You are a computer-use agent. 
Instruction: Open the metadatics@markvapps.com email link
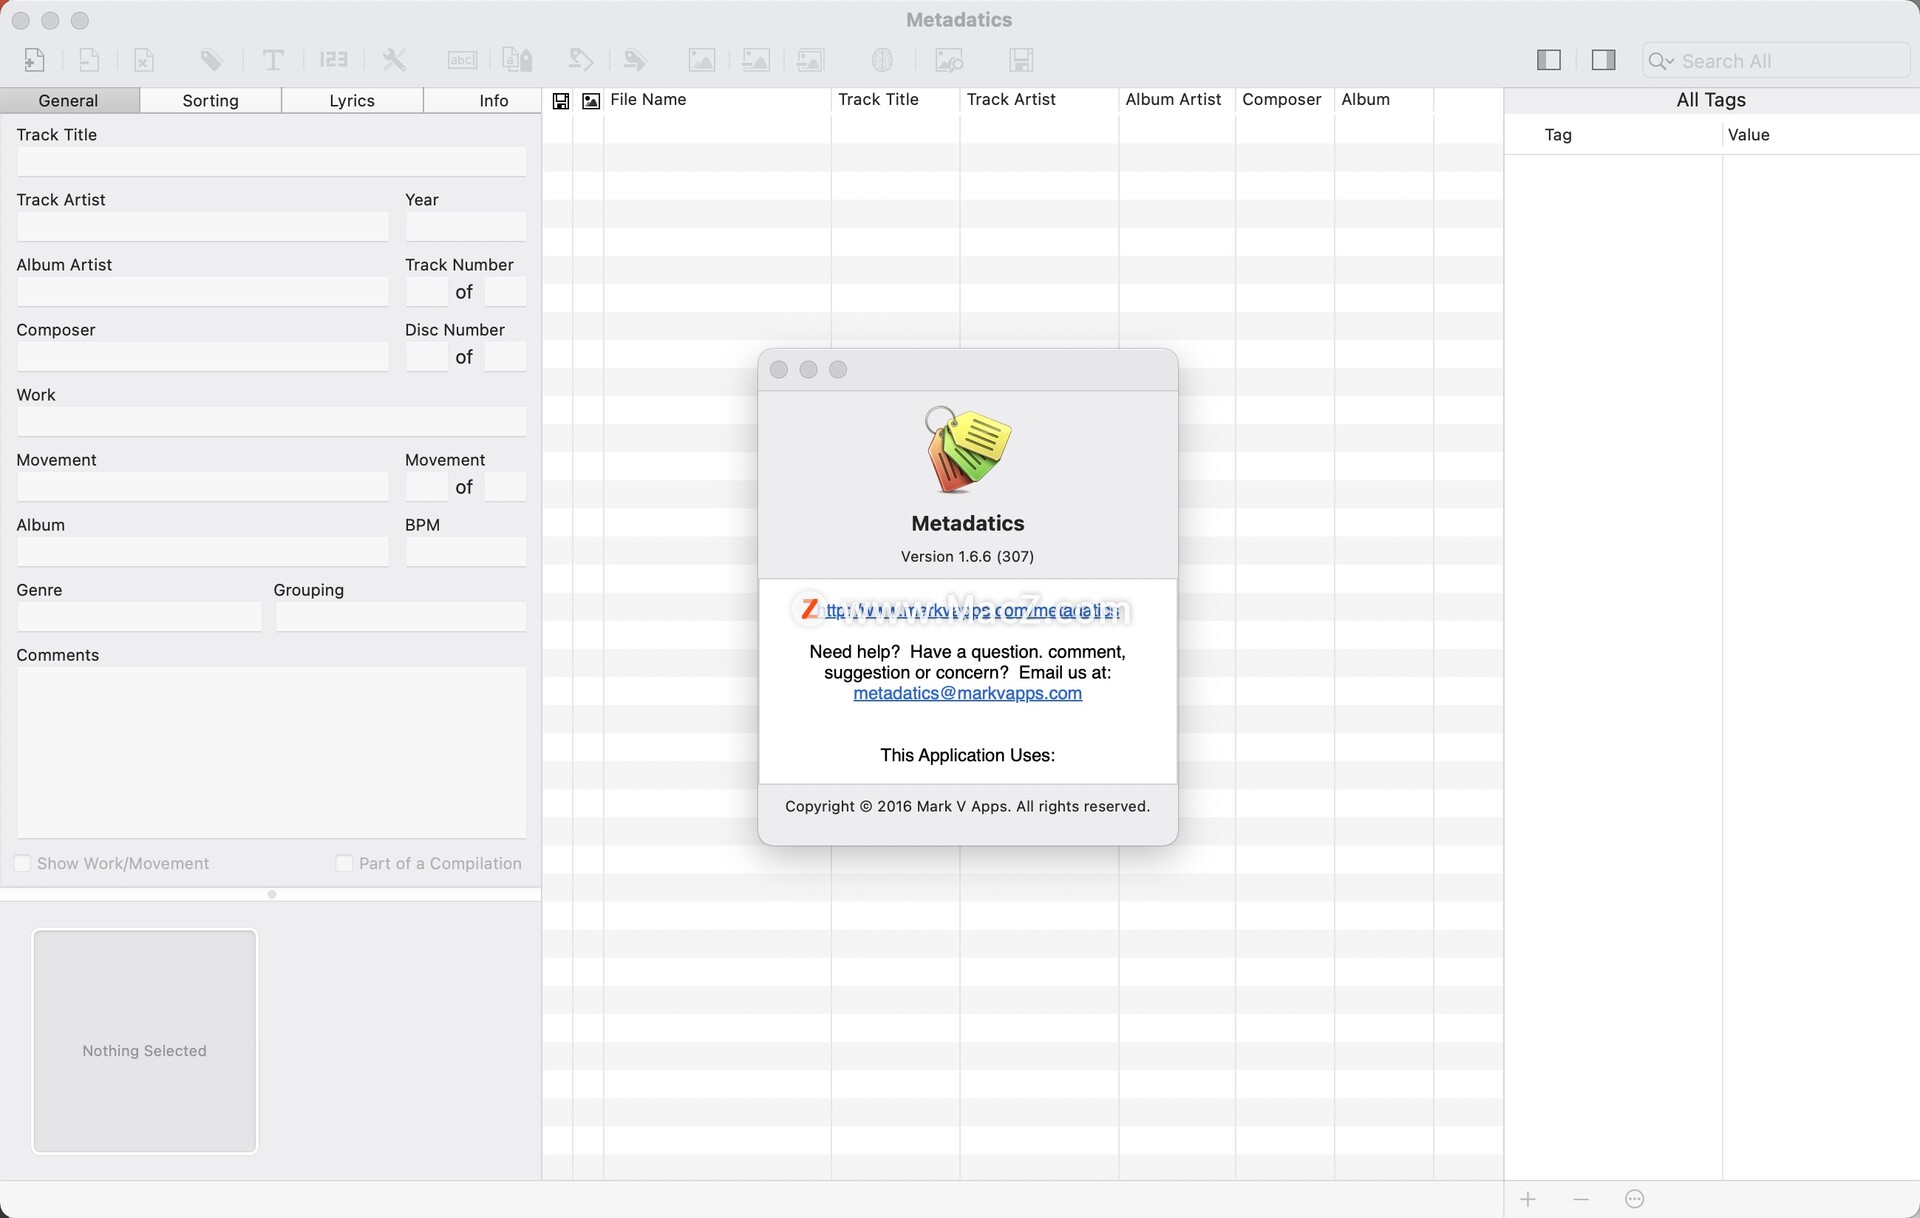pos(967,692)
